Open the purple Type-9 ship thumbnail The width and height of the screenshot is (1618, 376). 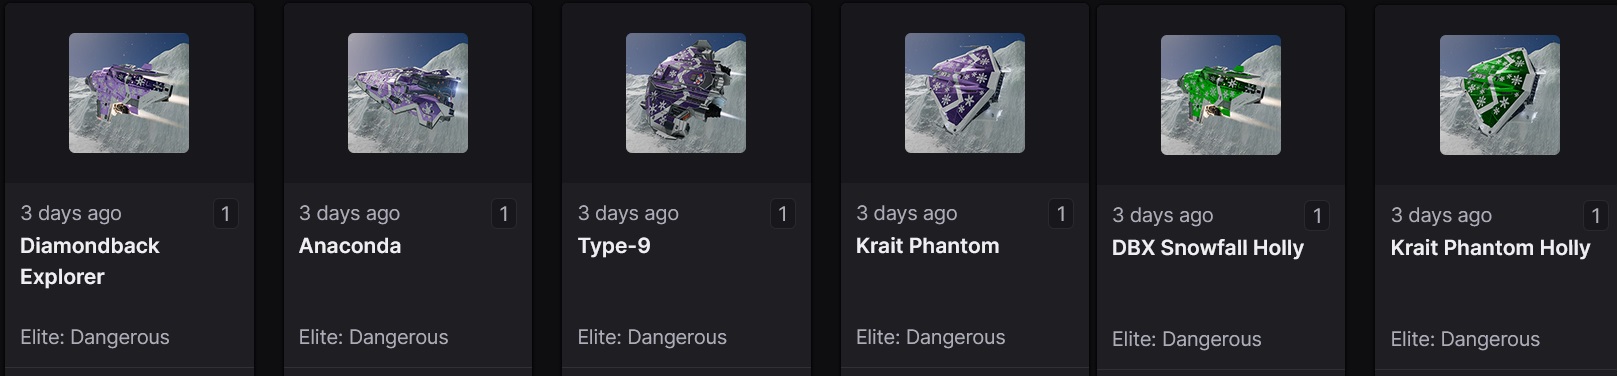[x=686, y=93]
